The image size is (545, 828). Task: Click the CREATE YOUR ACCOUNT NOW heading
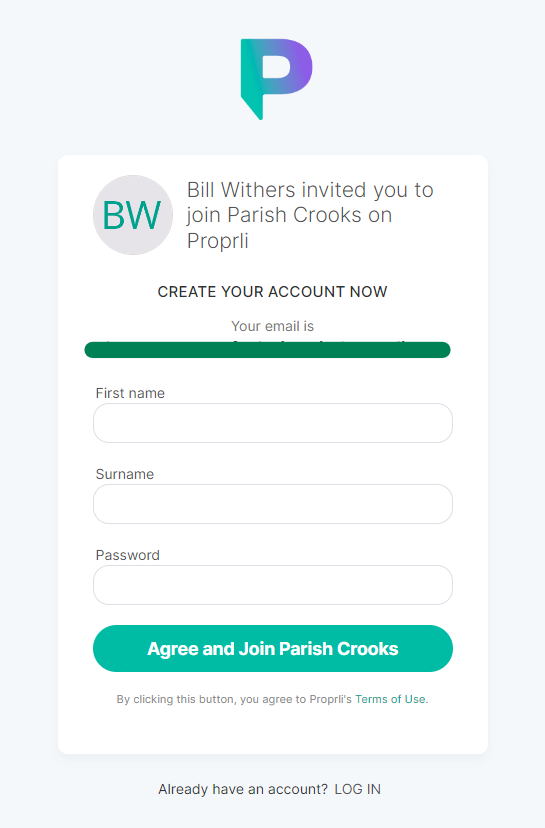272,291
